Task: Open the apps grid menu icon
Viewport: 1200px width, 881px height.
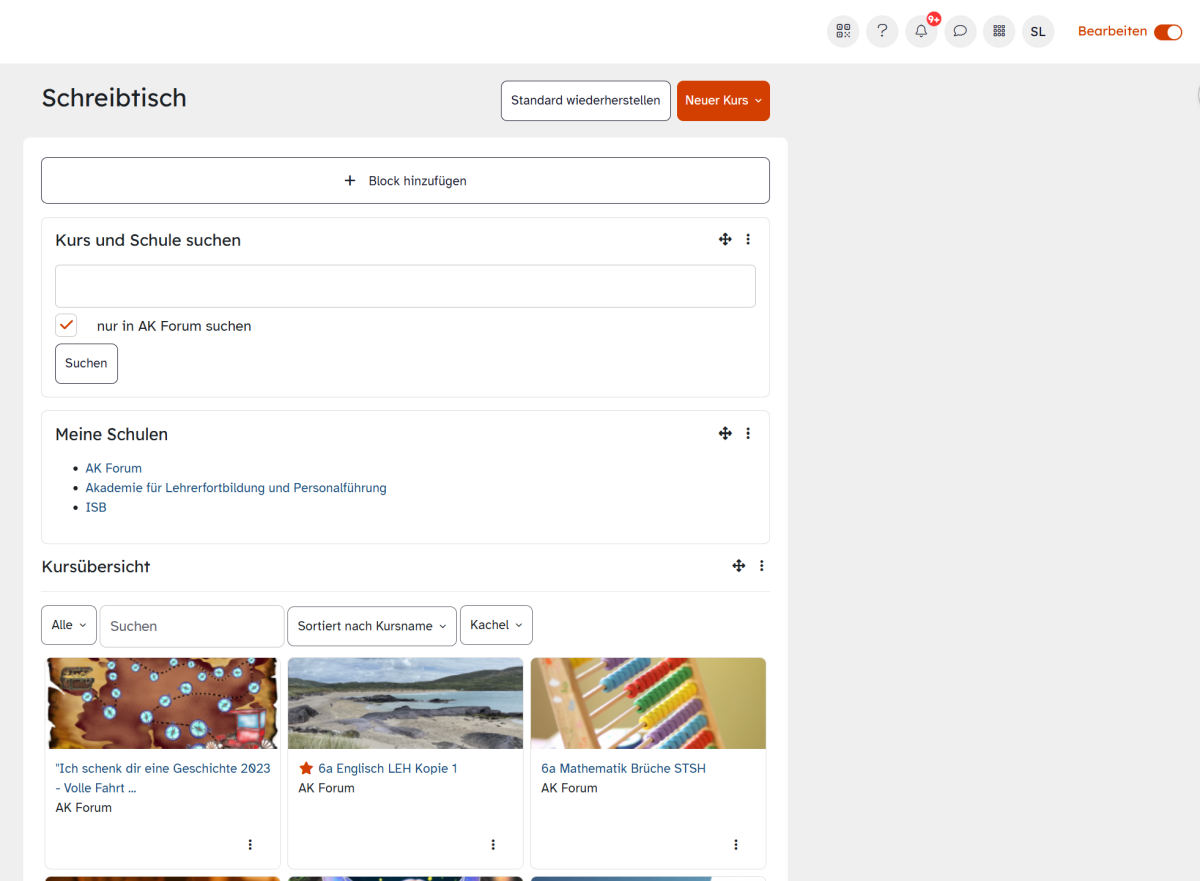Action: coord(998,31)
